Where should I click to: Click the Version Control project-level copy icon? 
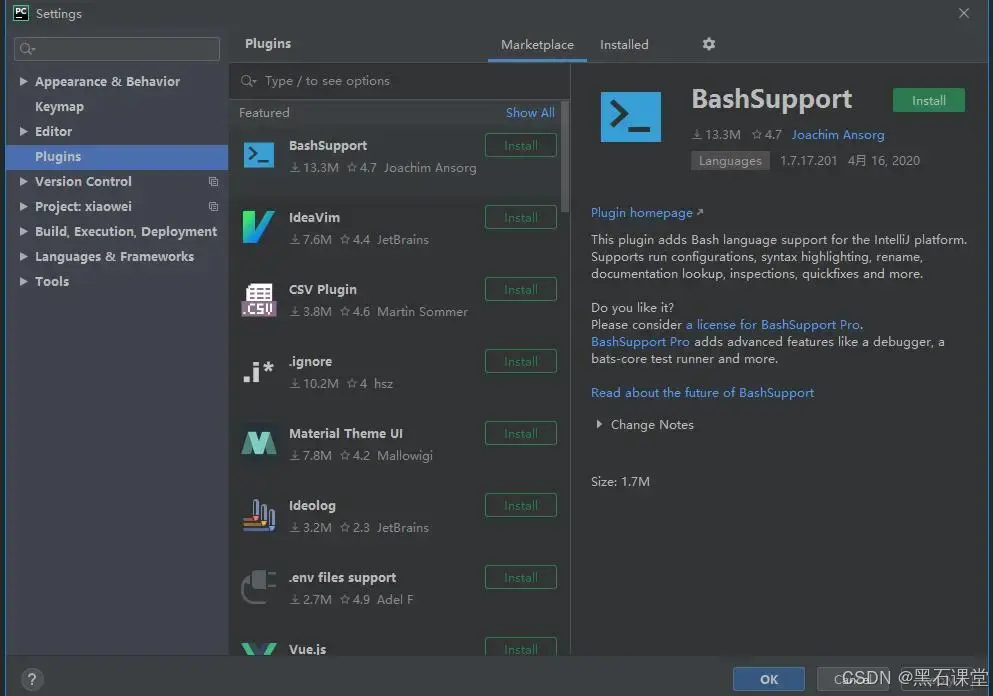click(213, 182)
